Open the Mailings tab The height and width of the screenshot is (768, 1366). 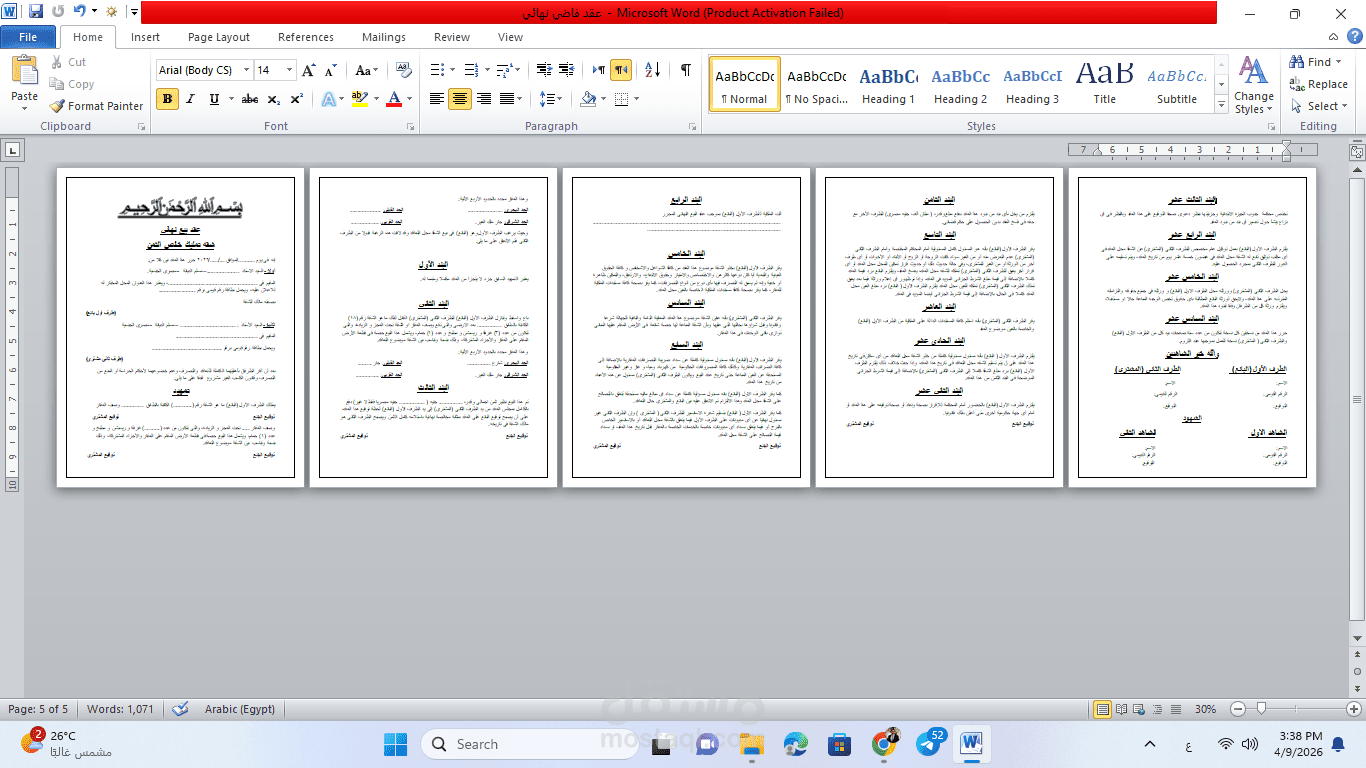coord(384,37)
